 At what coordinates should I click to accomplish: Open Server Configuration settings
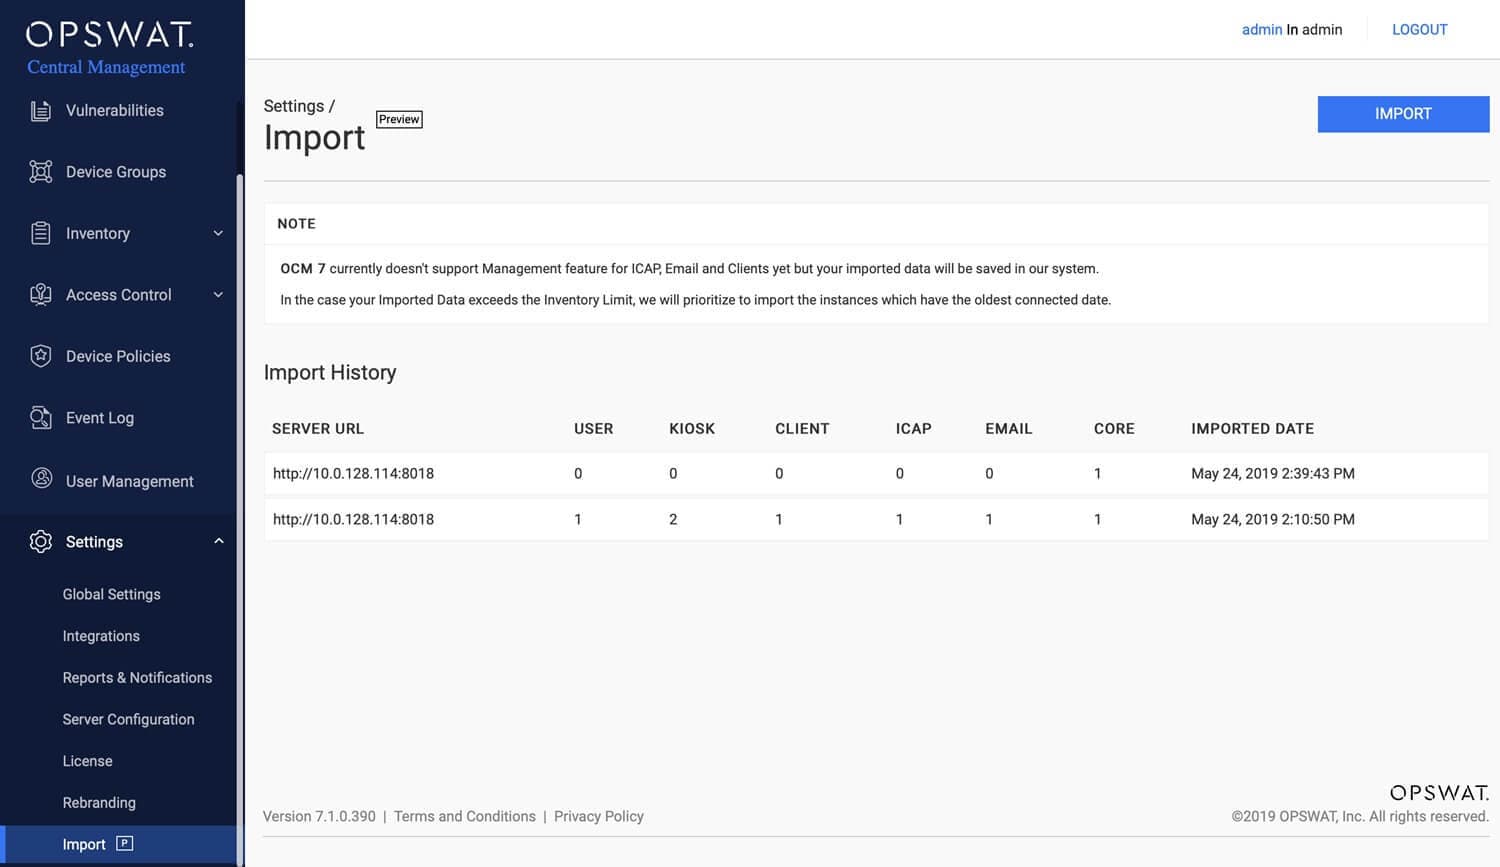[128, 720]
